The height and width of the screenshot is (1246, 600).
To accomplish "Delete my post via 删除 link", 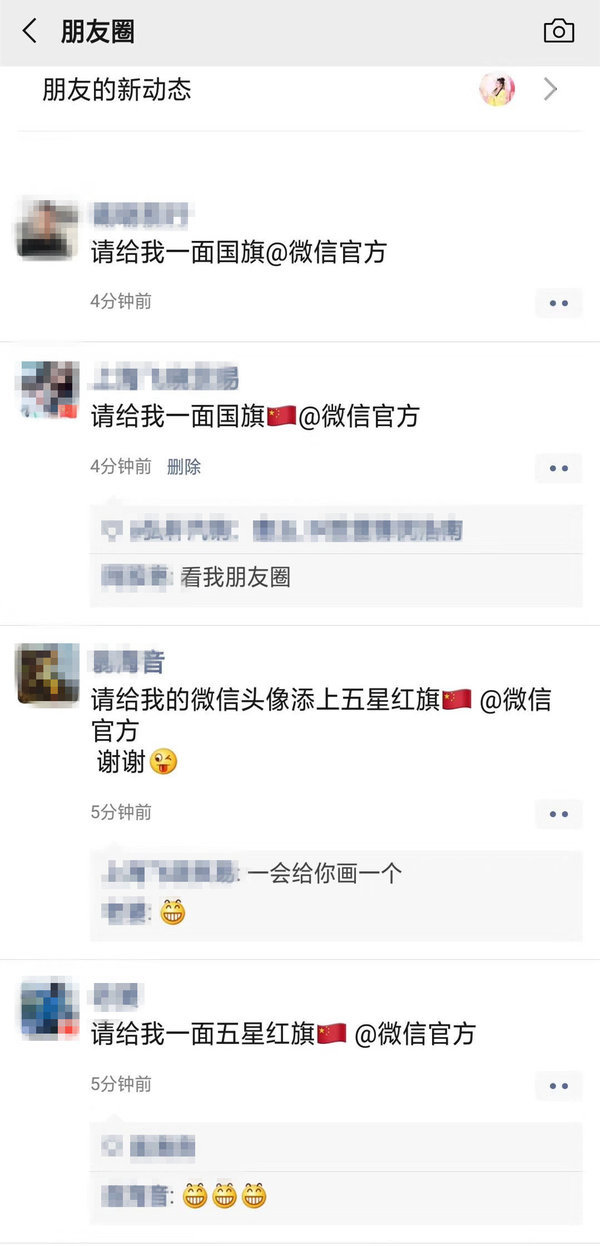I will [184, 467].
